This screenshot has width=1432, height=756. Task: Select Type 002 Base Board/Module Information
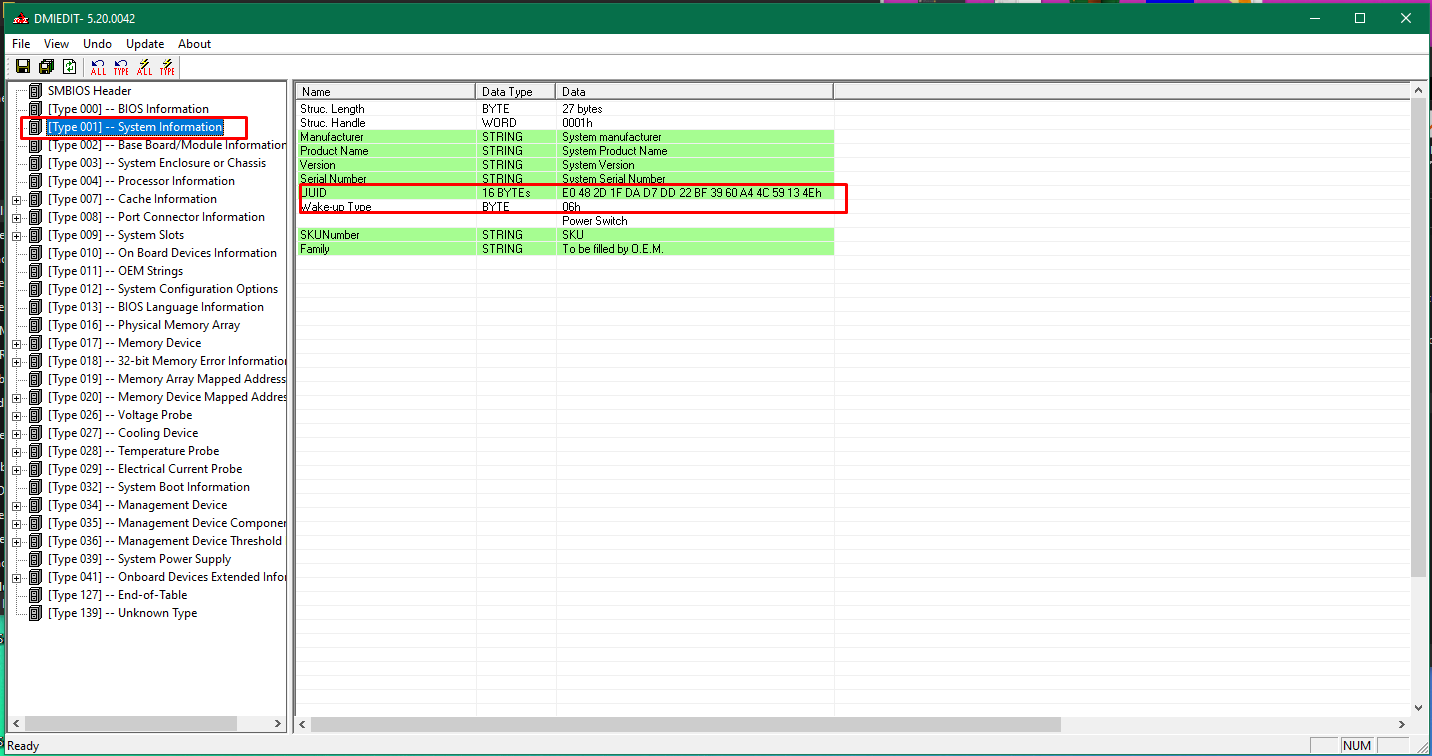pyautogui.click(x=167, y=145)
